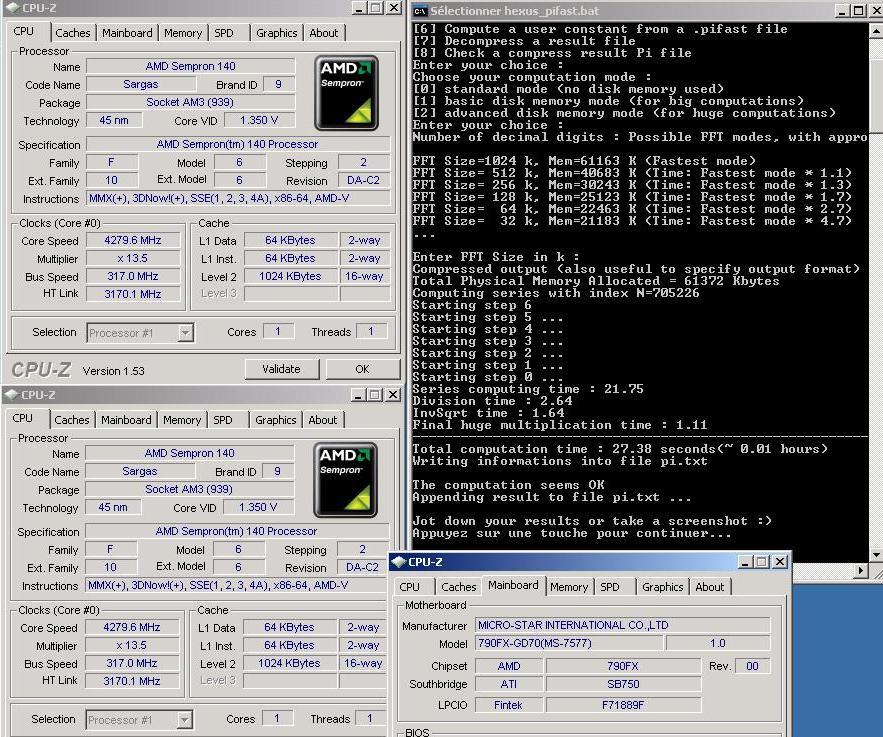This screenshot has height=737, width=883.
Task: Minimize the pifast command prompt window
Action: pos(842,11)
